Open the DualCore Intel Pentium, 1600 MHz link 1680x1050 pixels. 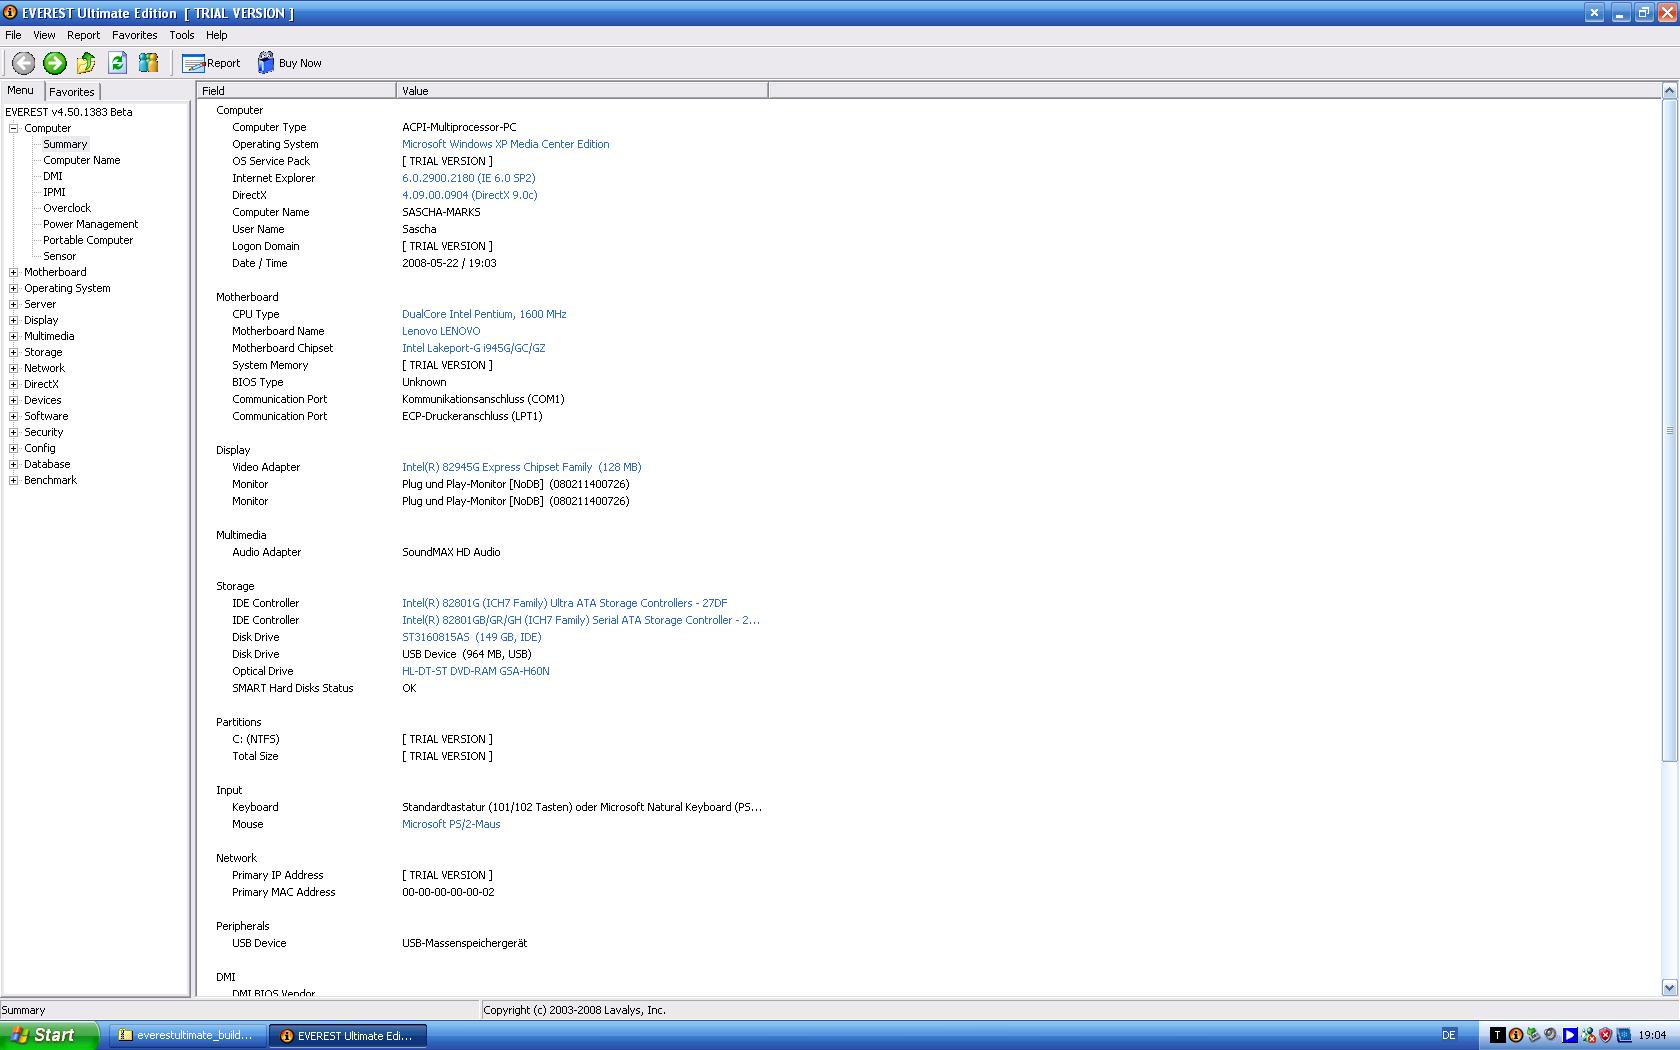point(484,314)
